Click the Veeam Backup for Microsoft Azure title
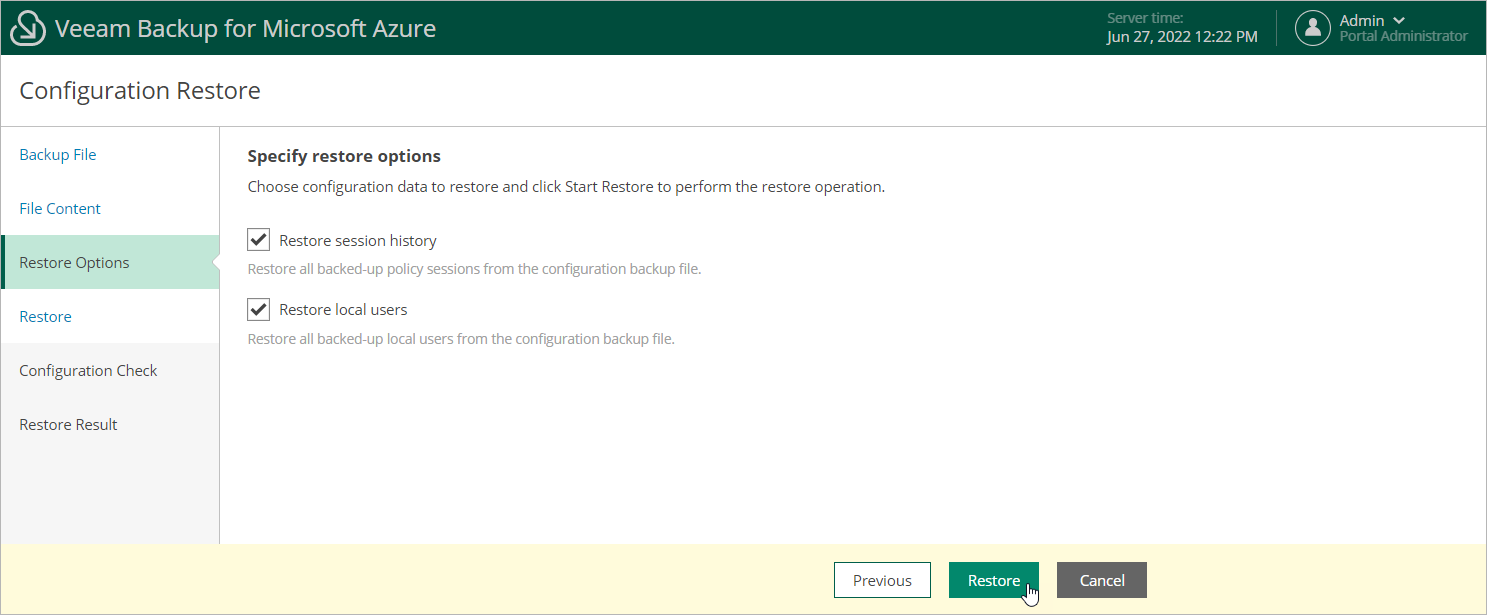This screenshot has height=615, width=1487. [x=245, y=28]
